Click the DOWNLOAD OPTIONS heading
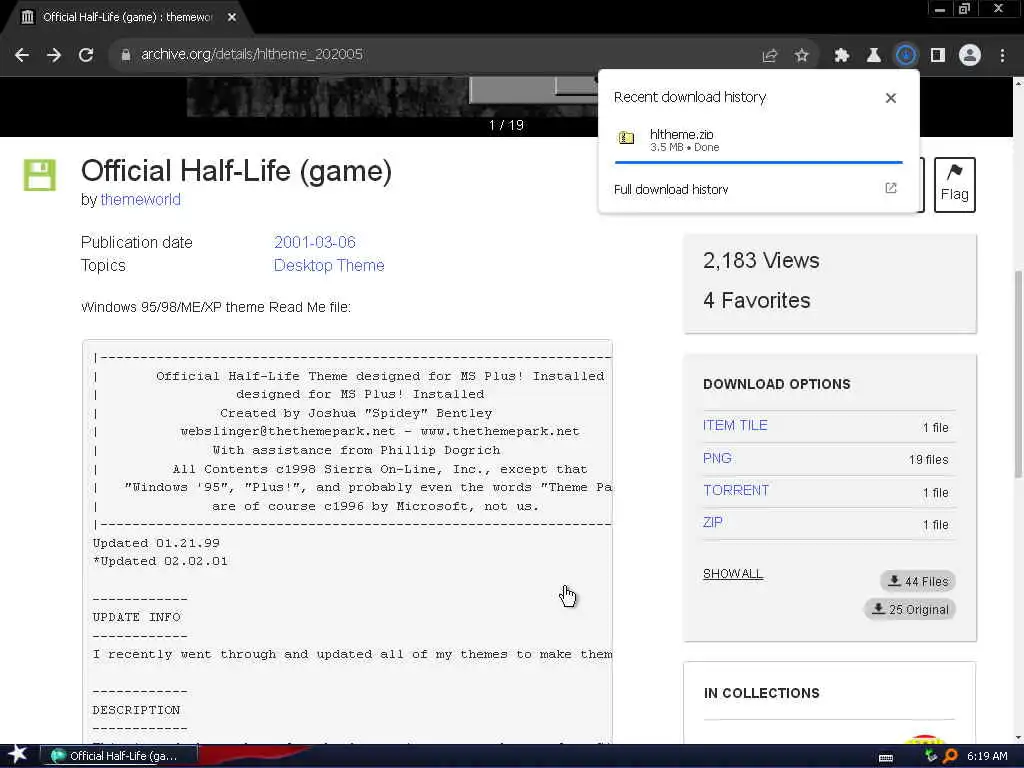Screen dimensions: 1024x768 click(776, 384)
